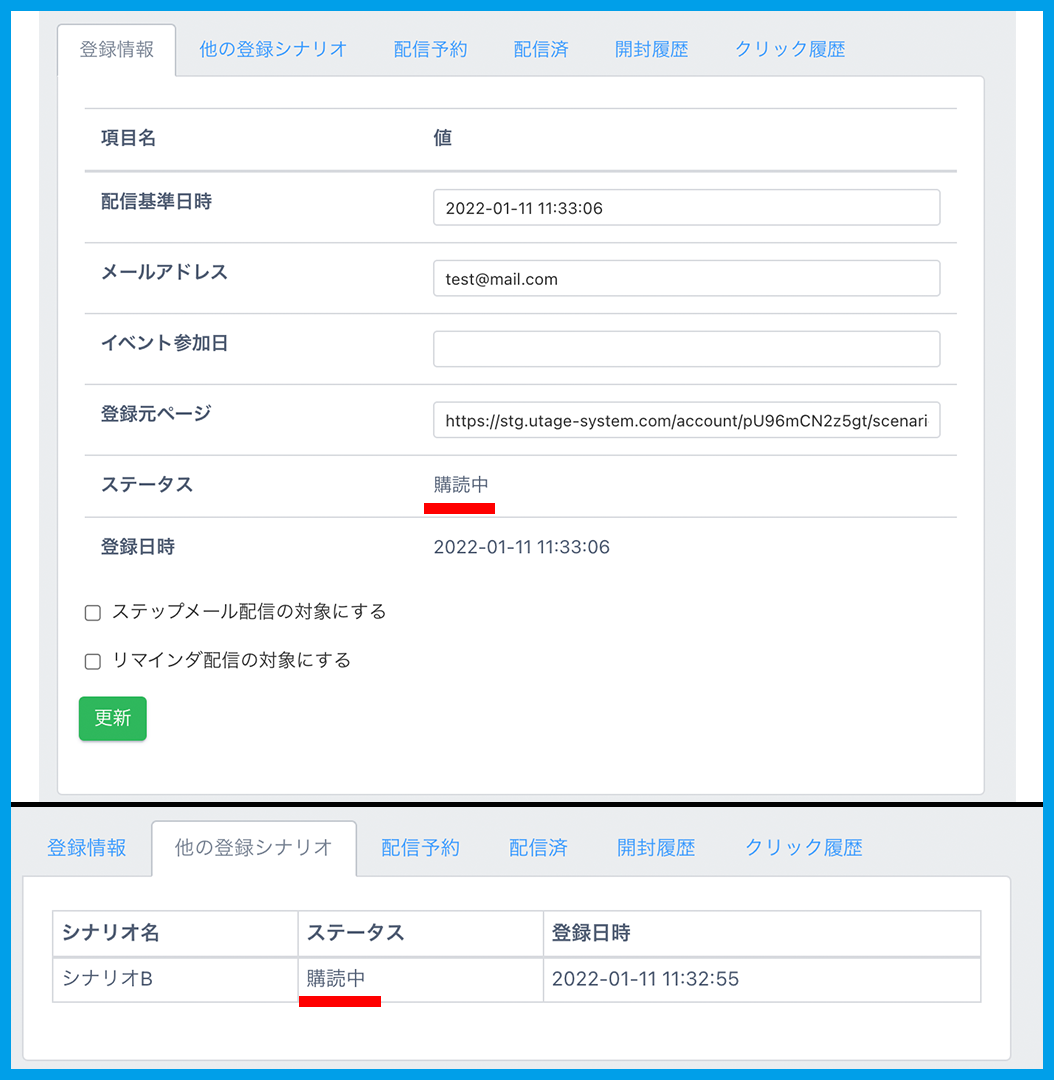View 配信済 tab in lower panel
The height and width of the screenshot is (1080, 1054).
point(538,848)
